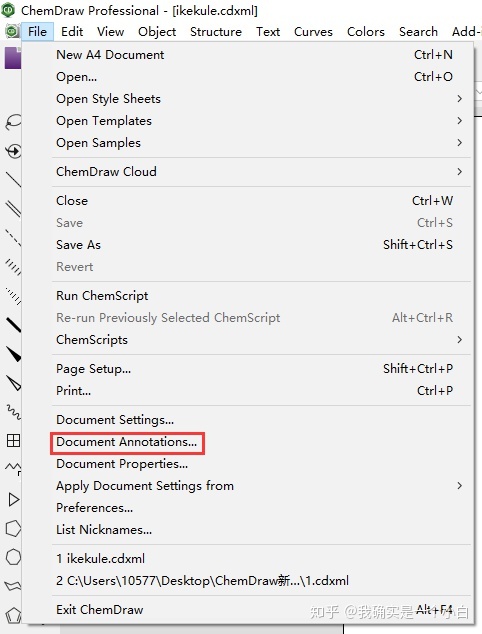Select the Cyclohexane Chair ring tool
Screen dimensions: 482x634
coord(13,586)
